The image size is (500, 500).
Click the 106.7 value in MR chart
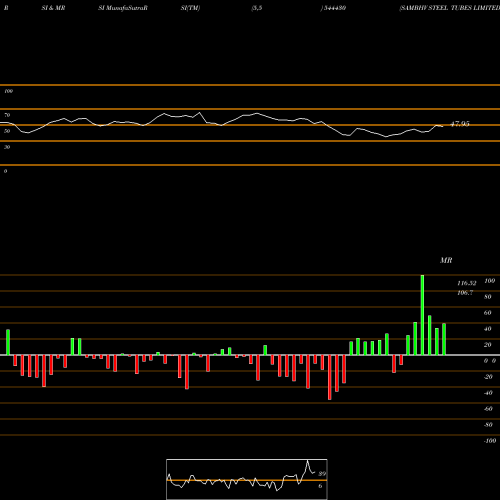pyautogui.click(x=465, y=293)
